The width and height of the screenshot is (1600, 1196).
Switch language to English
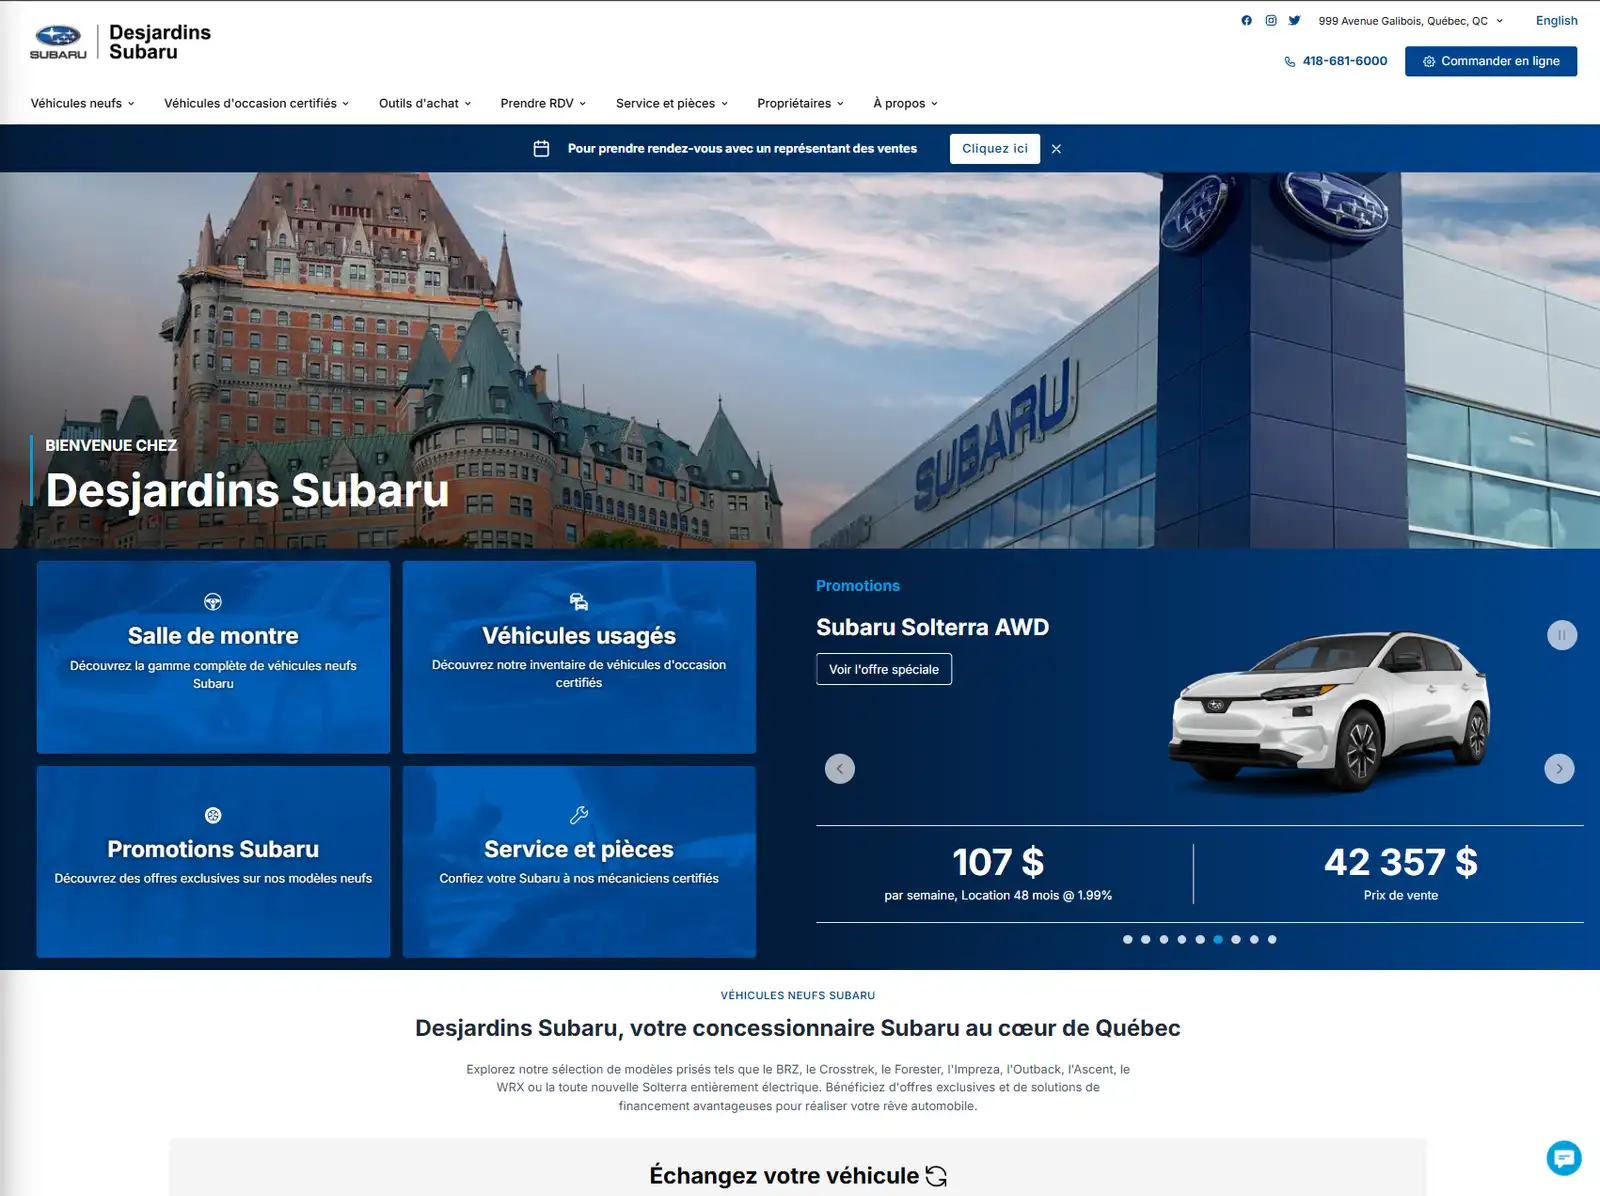tap(1556, 20)
